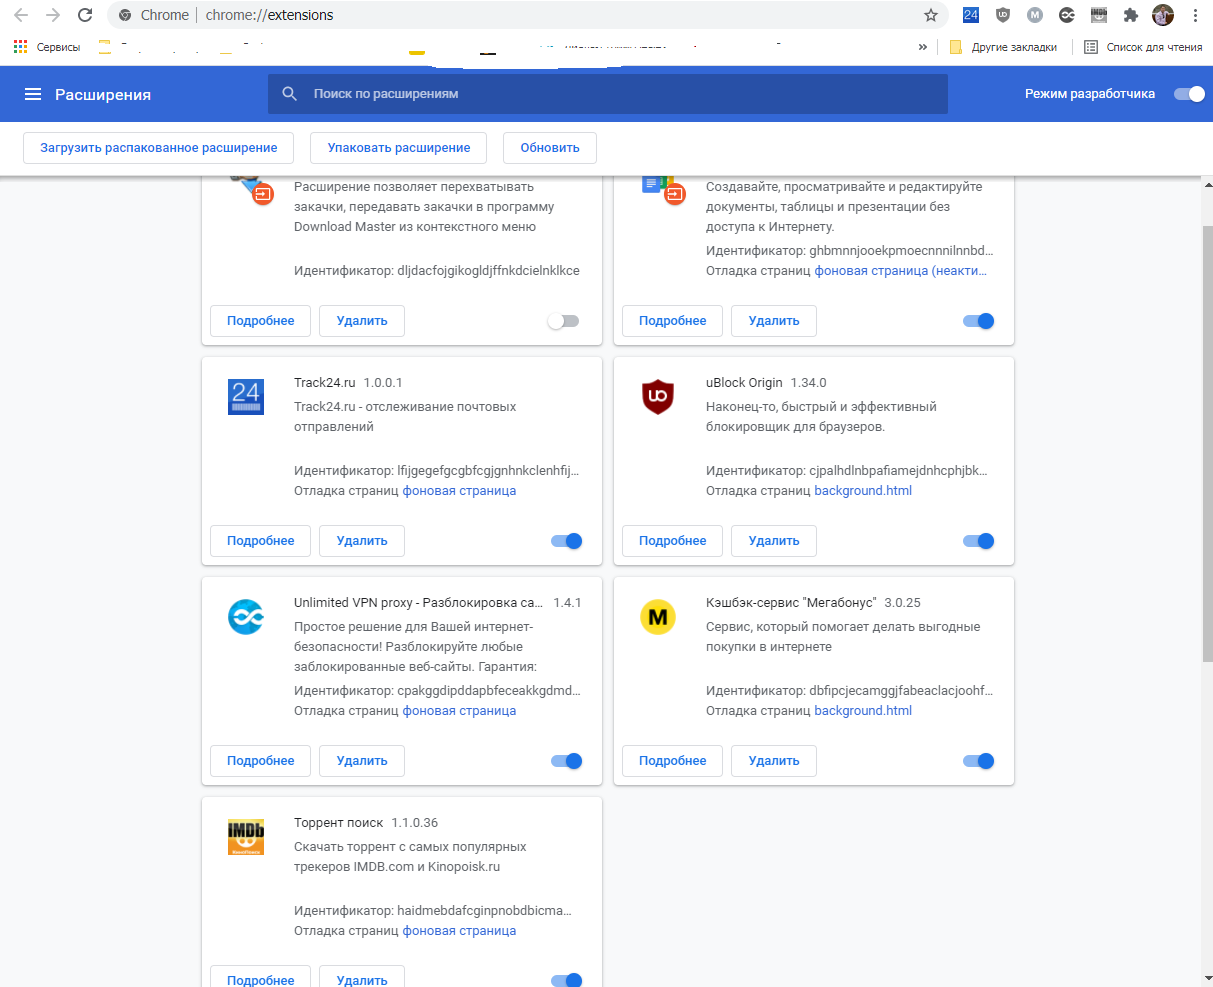The height and width of the screenshot is (987, 1213).
Task: Open Unlimited VPN фоновая страница link
Action: (x=459, y=711)
